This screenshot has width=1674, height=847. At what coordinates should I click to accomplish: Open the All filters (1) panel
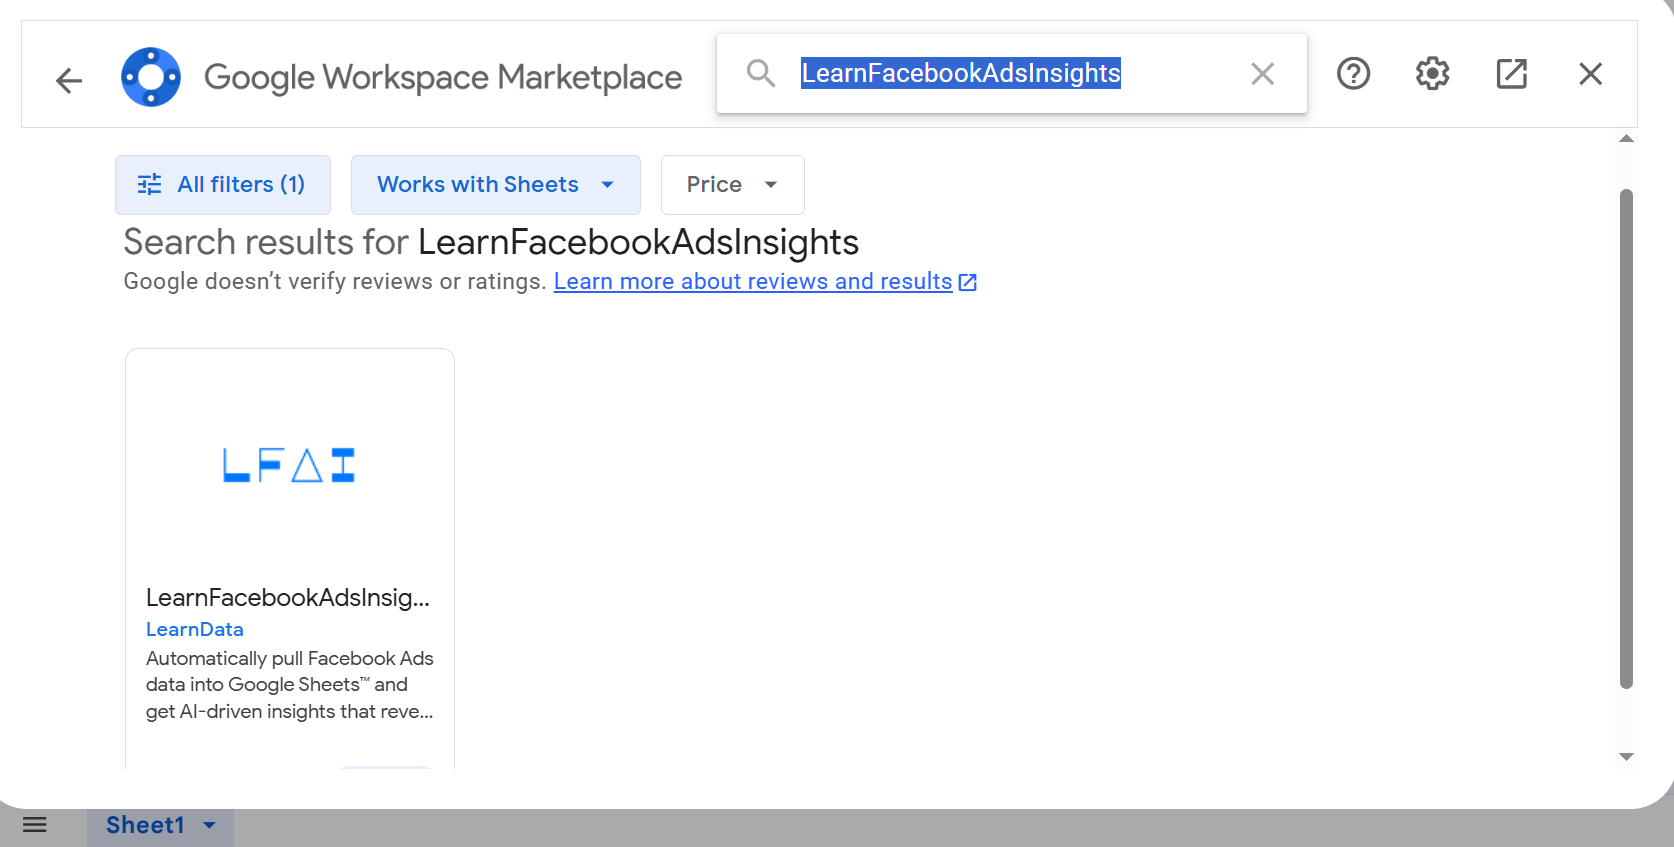[223, 185]
